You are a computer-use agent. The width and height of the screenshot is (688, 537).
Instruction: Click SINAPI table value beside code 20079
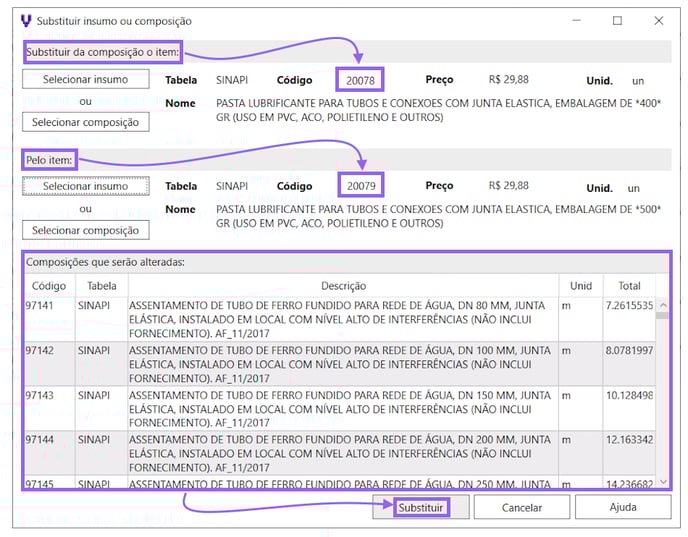tap(232, 186)
